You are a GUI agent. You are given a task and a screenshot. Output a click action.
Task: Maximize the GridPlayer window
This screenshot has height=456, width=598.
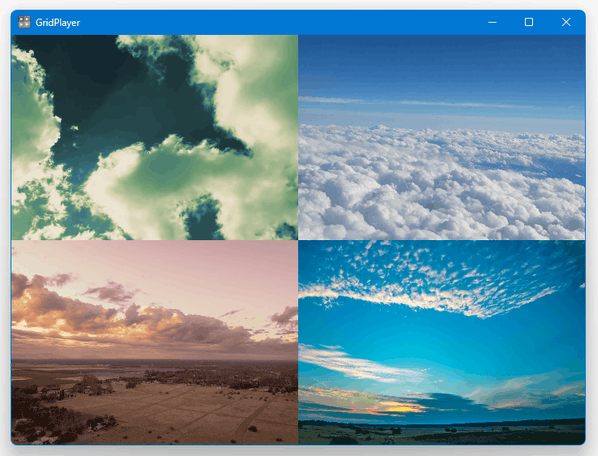pyautogui.click(x=529, y=22)
